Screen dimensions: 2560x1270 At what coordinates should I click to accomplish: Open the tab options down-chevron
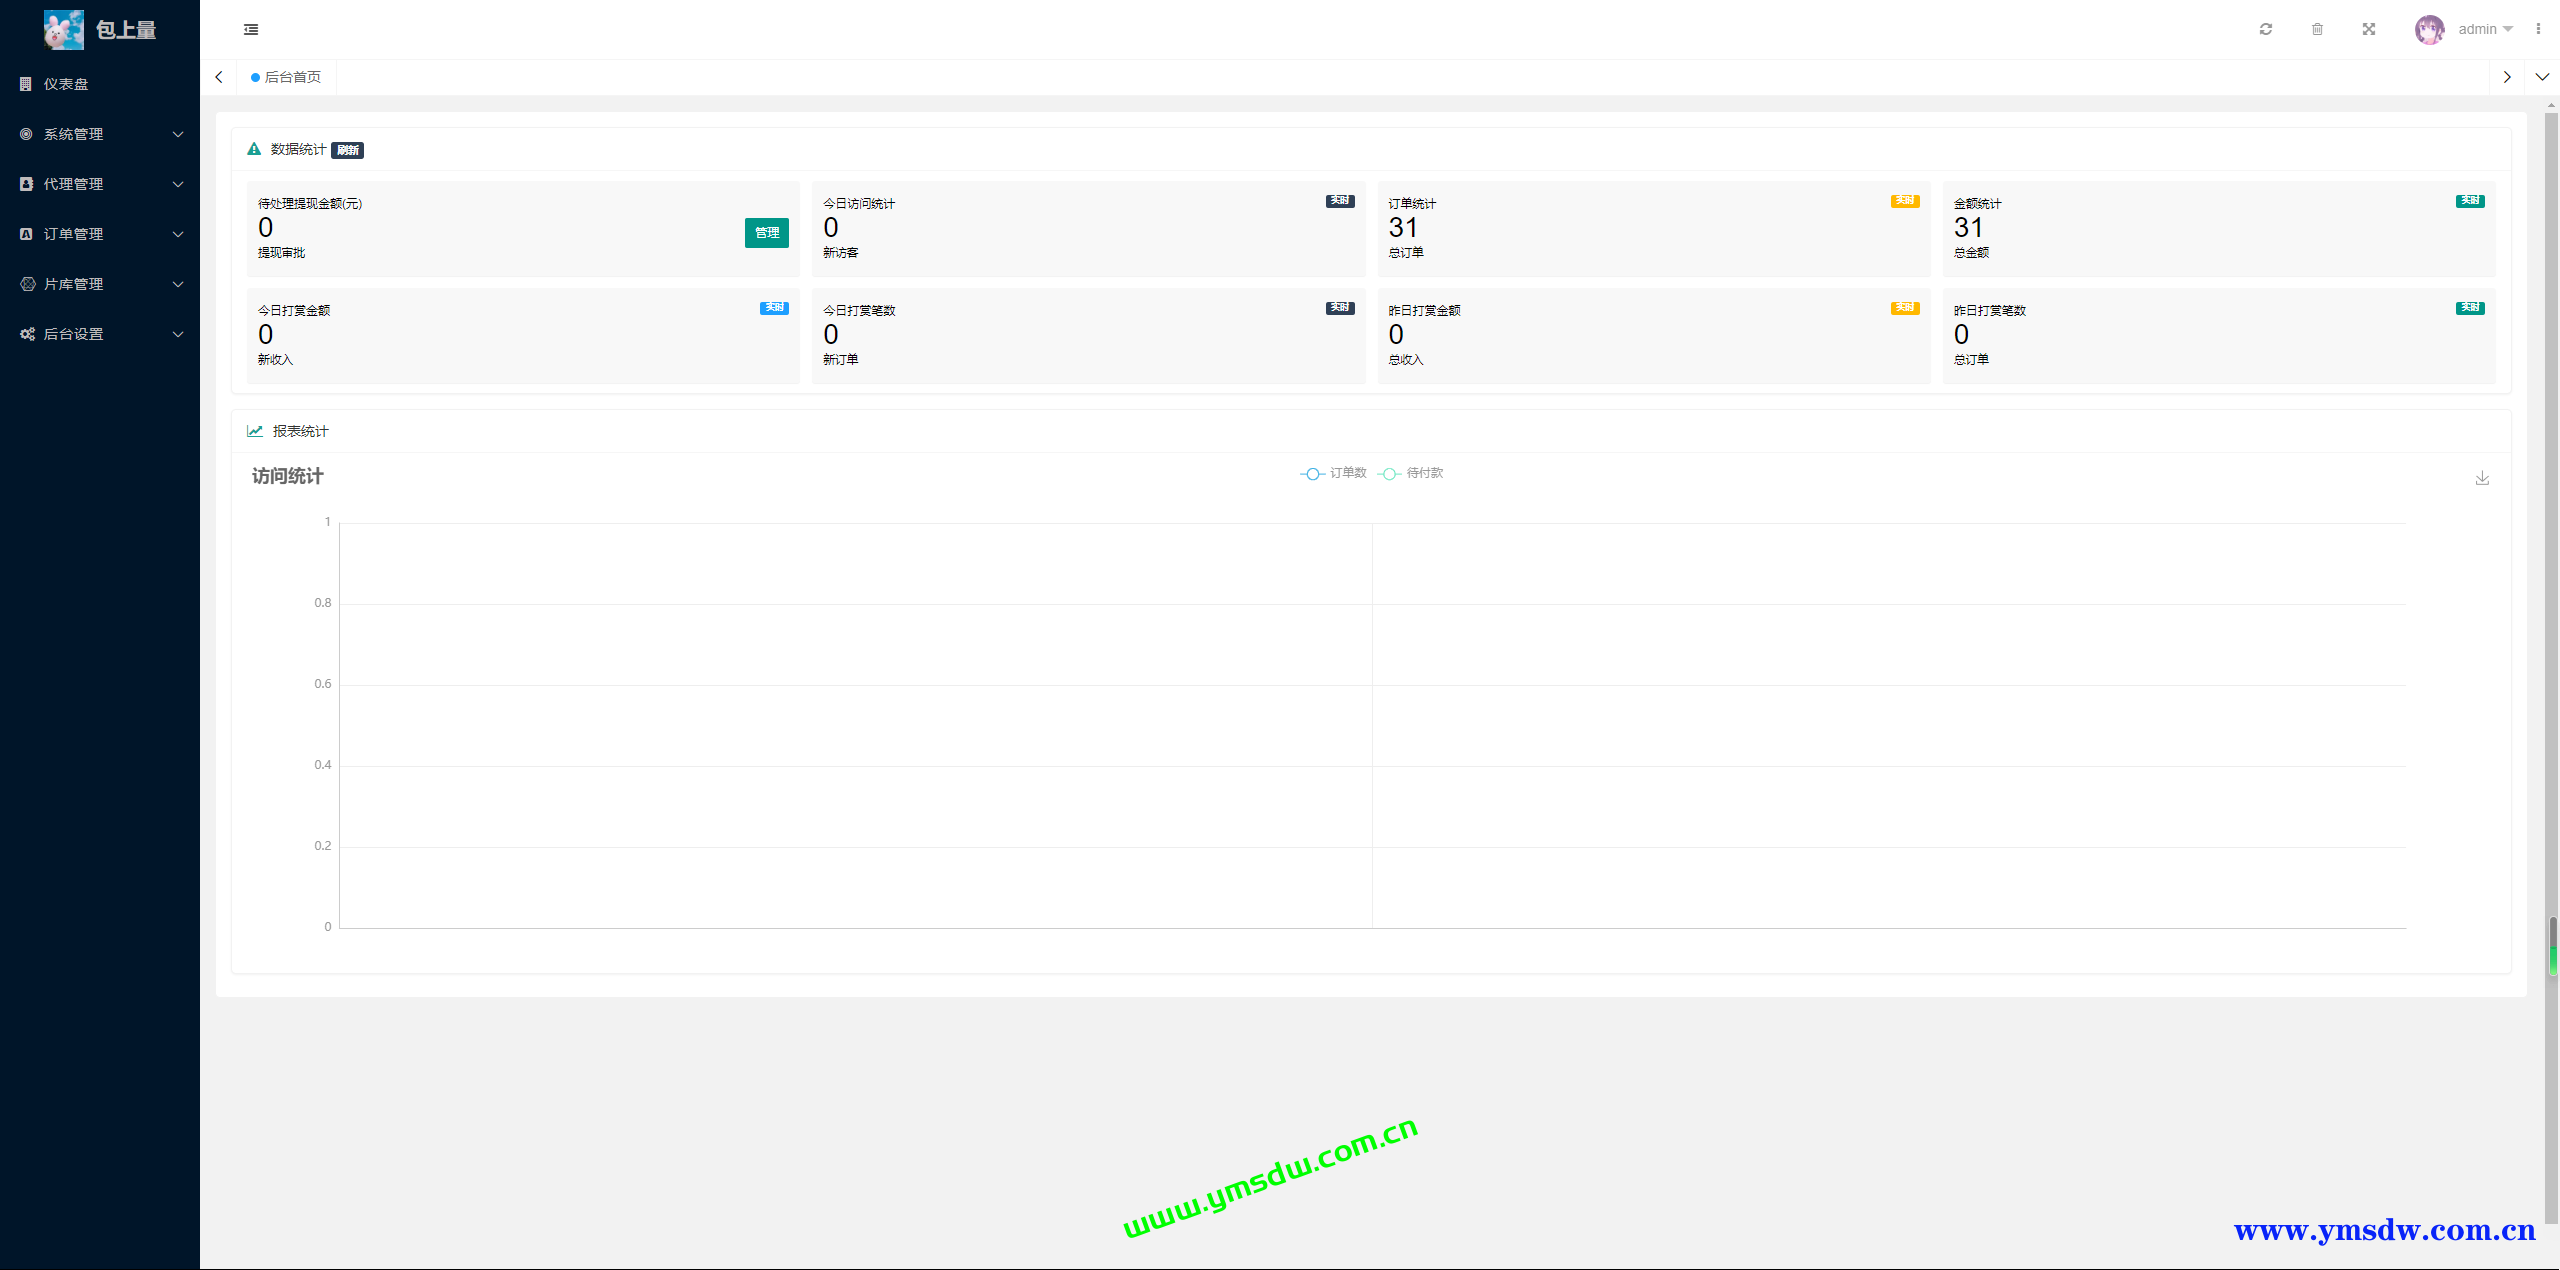pos(2542,77)
